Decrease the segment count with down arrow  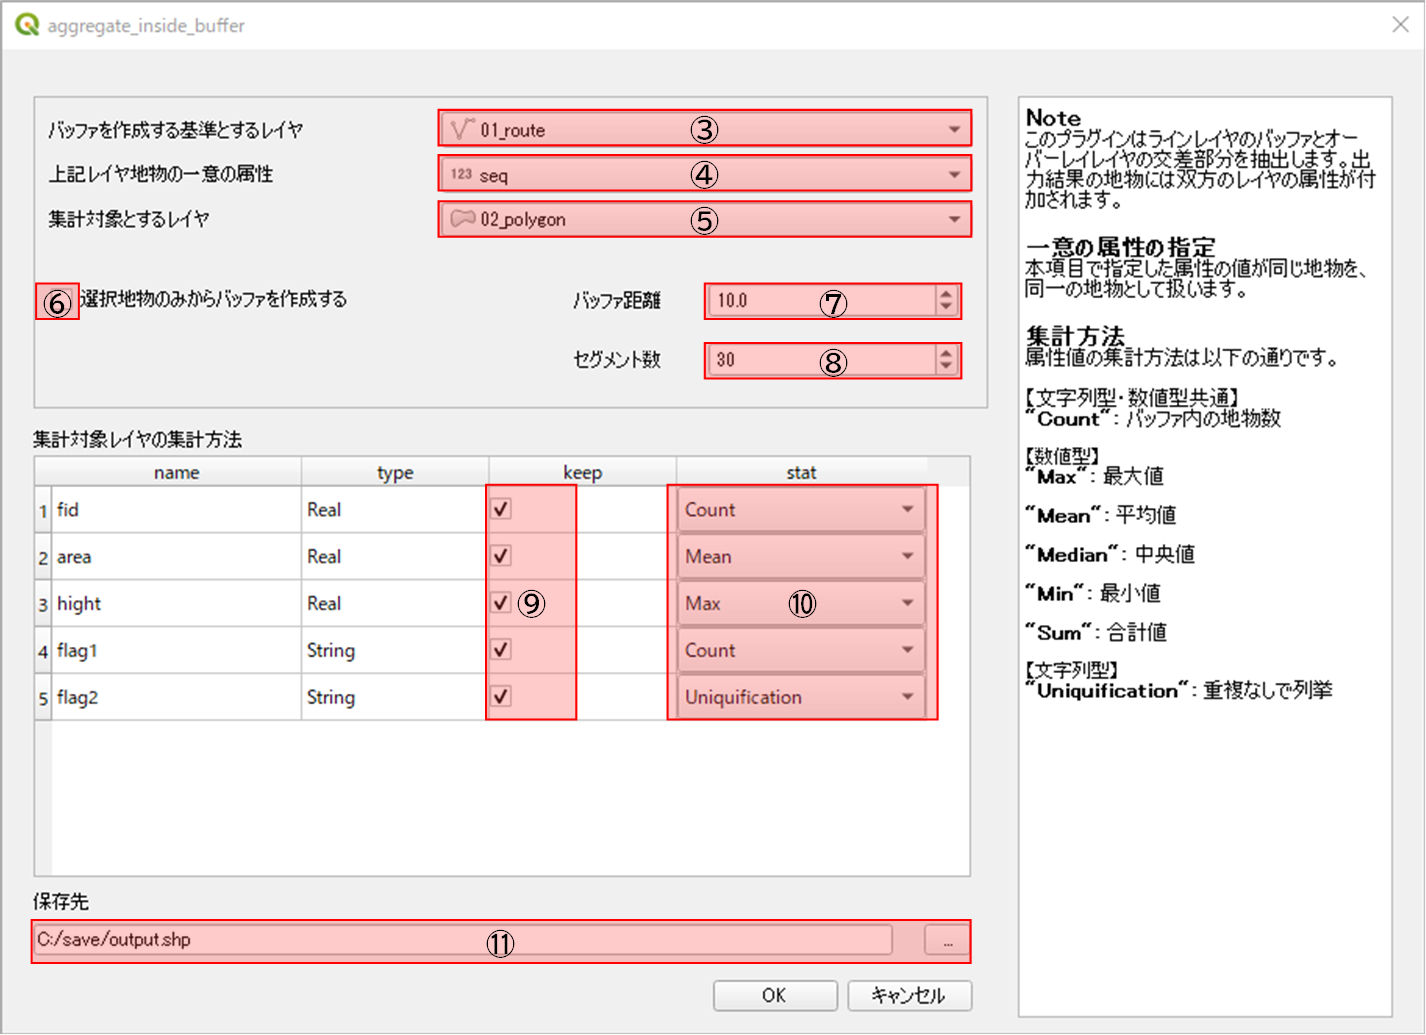click(946, 367)
